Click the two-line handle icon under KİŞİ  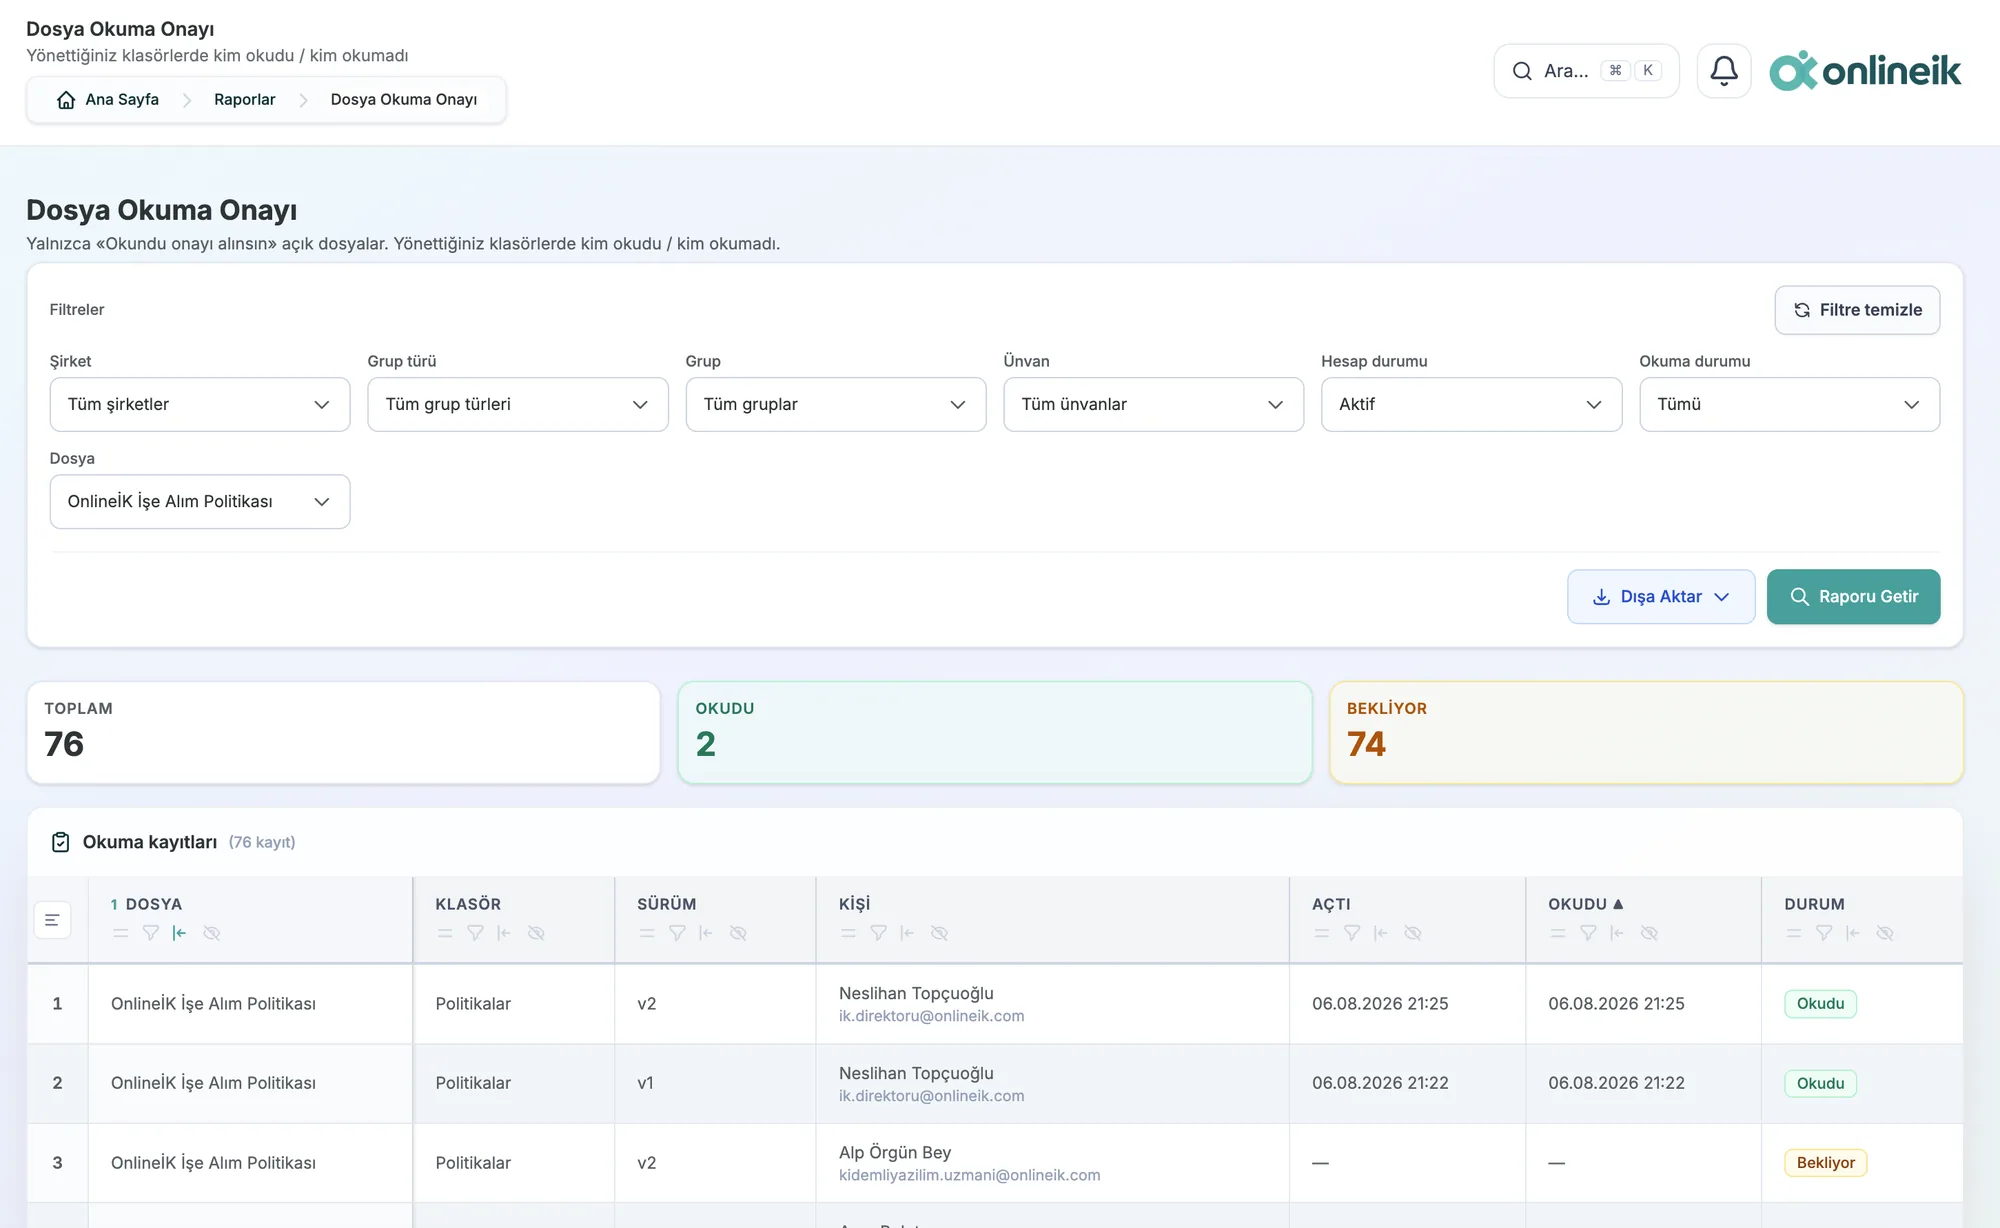pos(848,933)
